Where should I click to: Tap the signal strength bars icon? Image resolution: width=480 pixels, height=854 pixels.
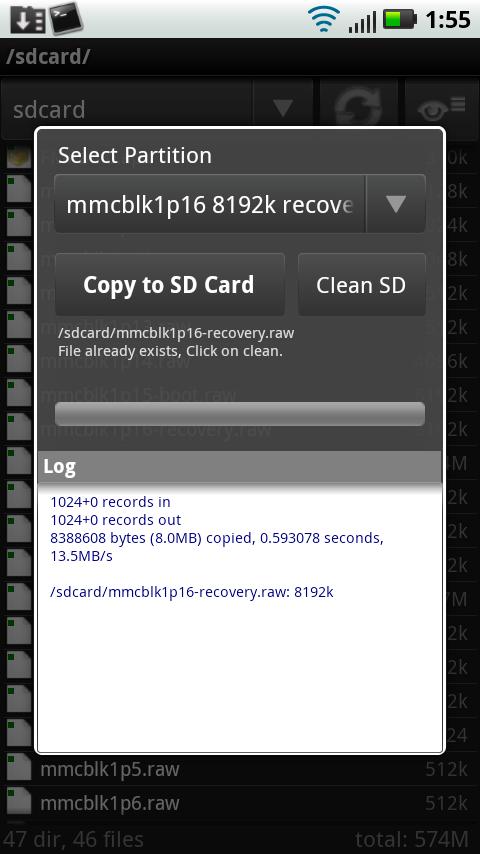[363, 22]
